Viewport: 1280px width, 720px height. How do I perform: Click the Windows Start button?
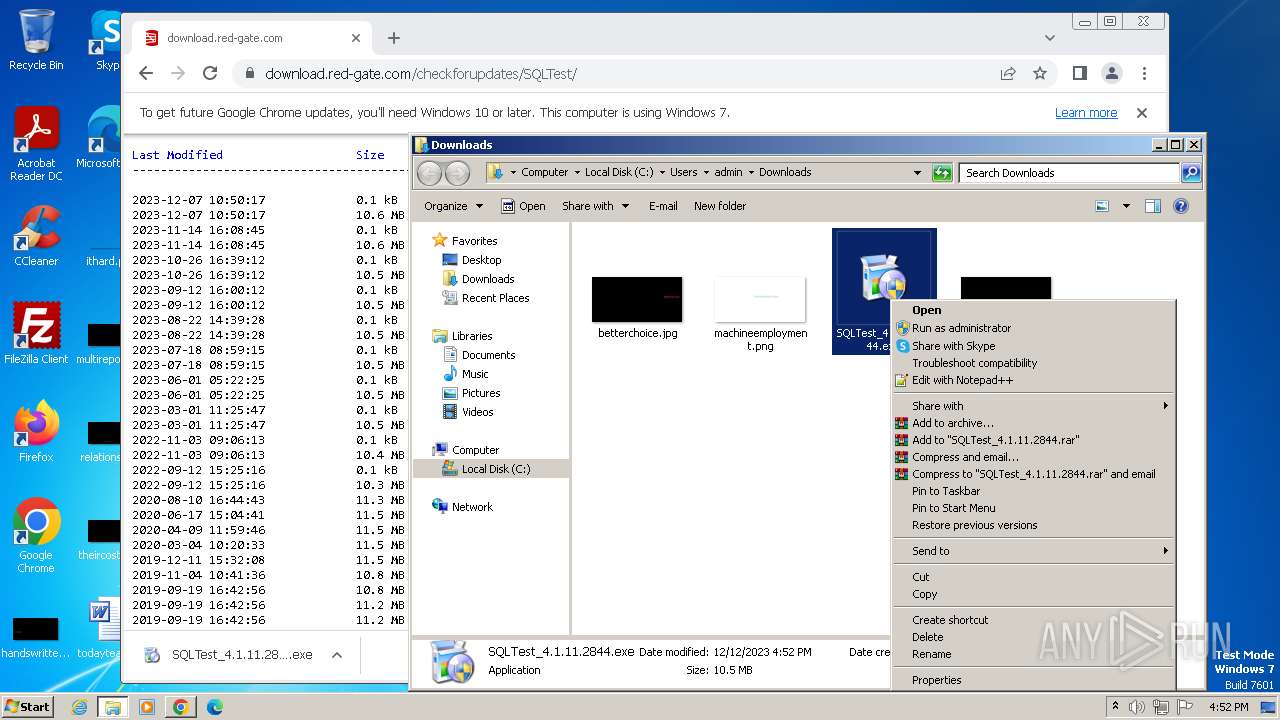(28, 706)
